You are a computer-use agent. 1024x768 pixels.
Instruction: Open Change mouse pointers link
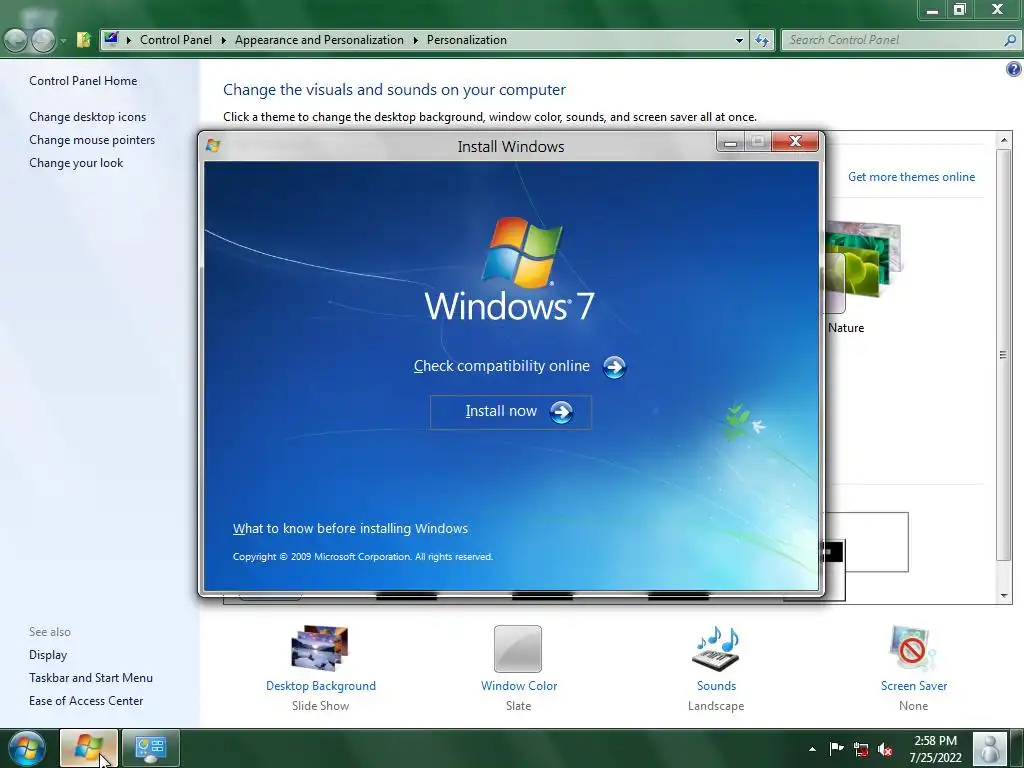92,140
